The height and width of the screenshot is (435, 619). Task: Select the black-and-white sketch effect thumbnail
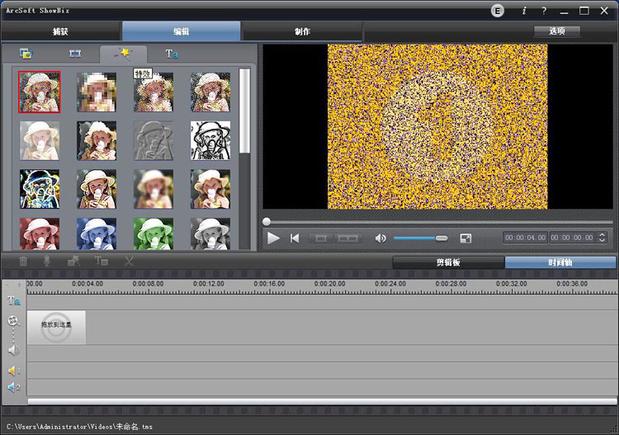pyautogui.click(x=210, y=141)
